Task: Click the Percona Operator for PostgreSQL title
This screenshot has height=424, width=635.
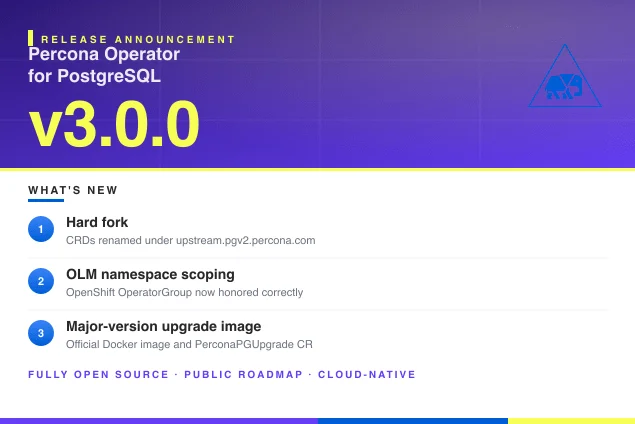Action: click(104, 65)
